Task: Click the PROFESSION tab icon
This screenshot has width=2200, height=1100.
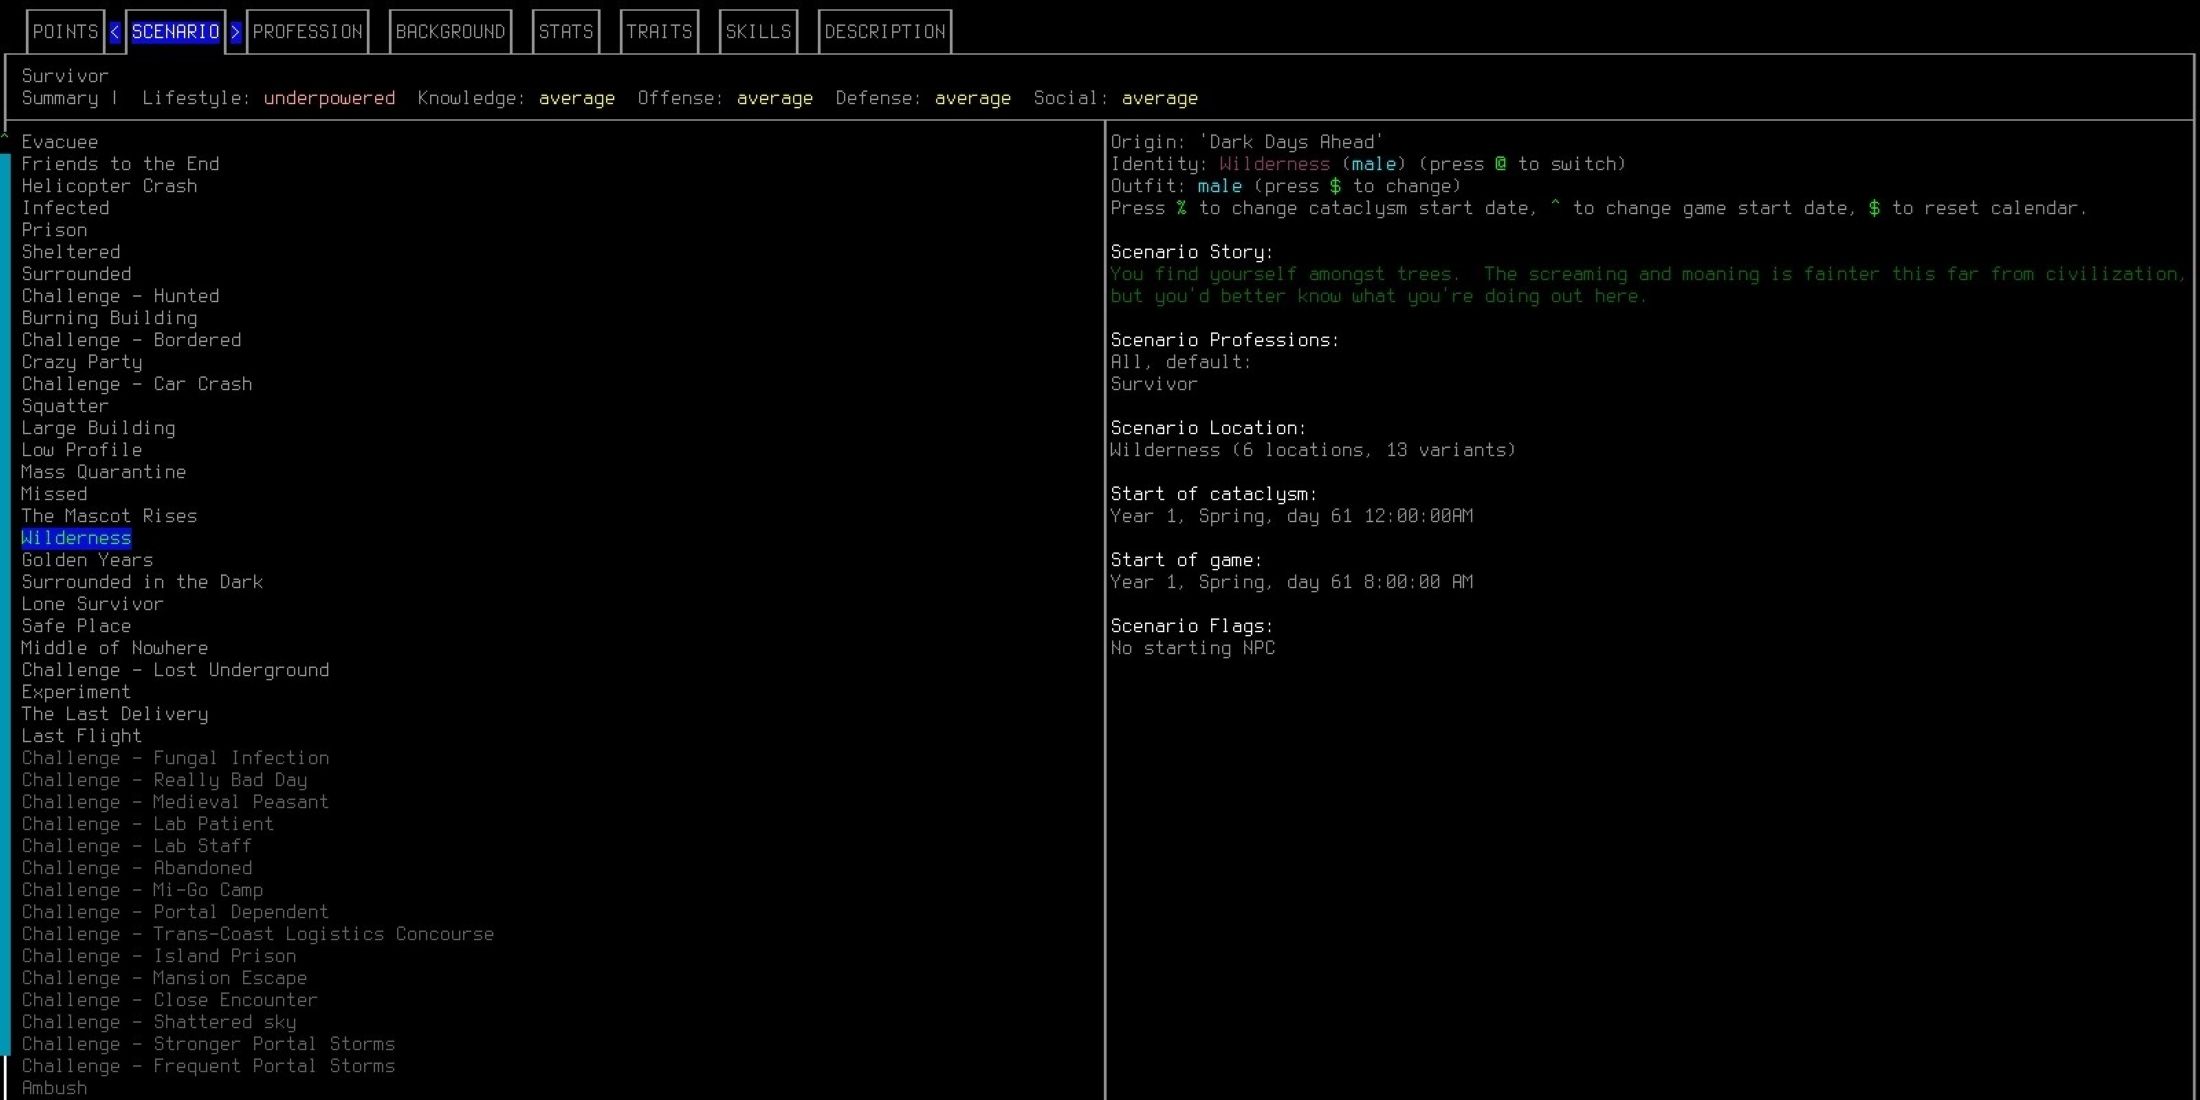Action: click(x=307, y=31)
